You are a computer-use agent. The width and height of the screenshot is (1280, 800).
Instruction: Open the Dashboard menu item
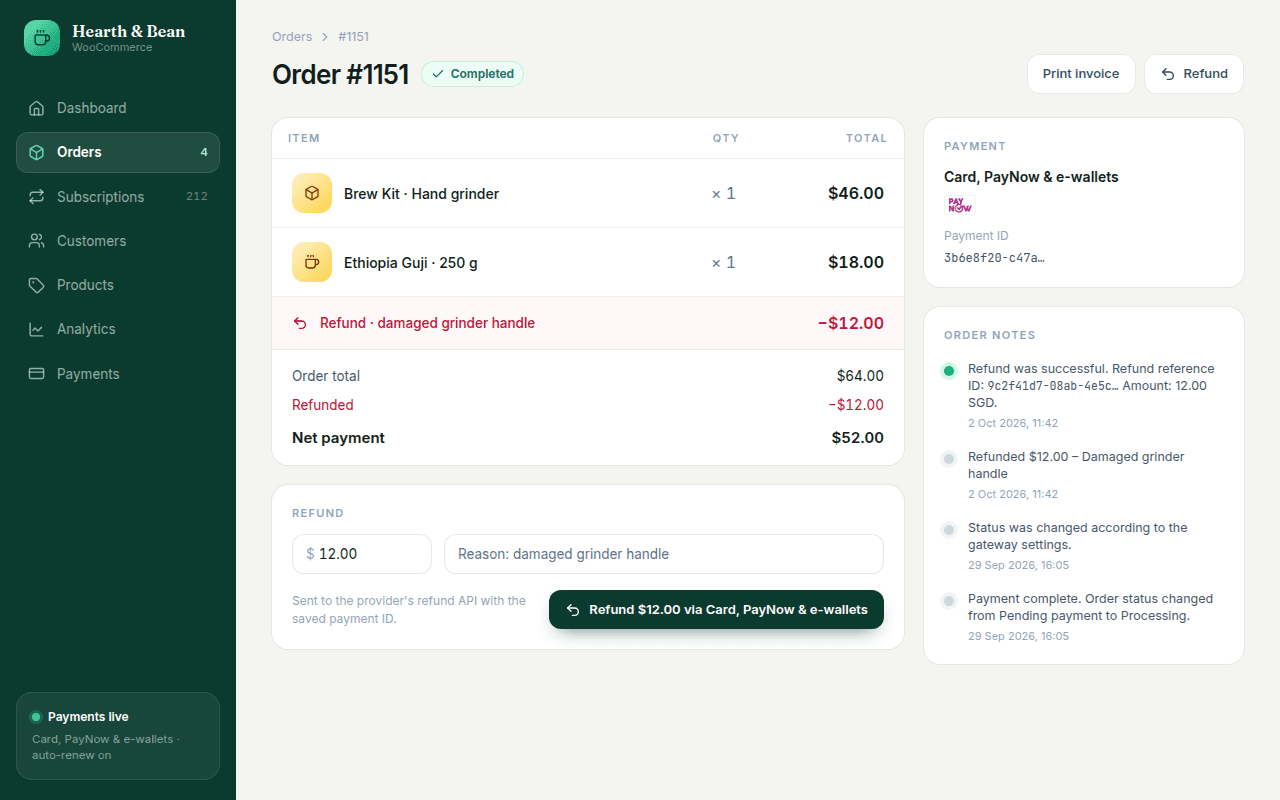pos(118,108)
